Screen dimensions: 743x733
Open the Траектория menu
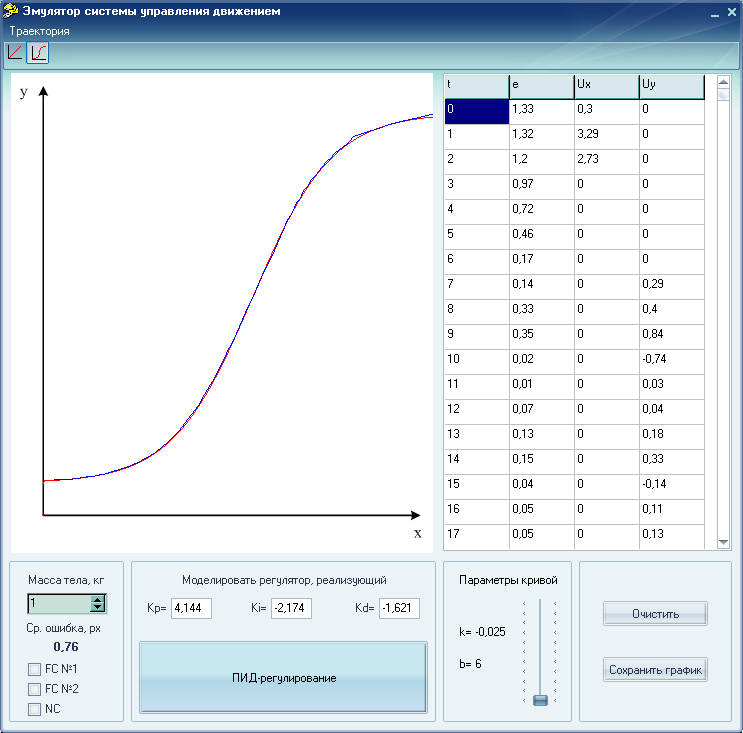[x=40, y=31]
